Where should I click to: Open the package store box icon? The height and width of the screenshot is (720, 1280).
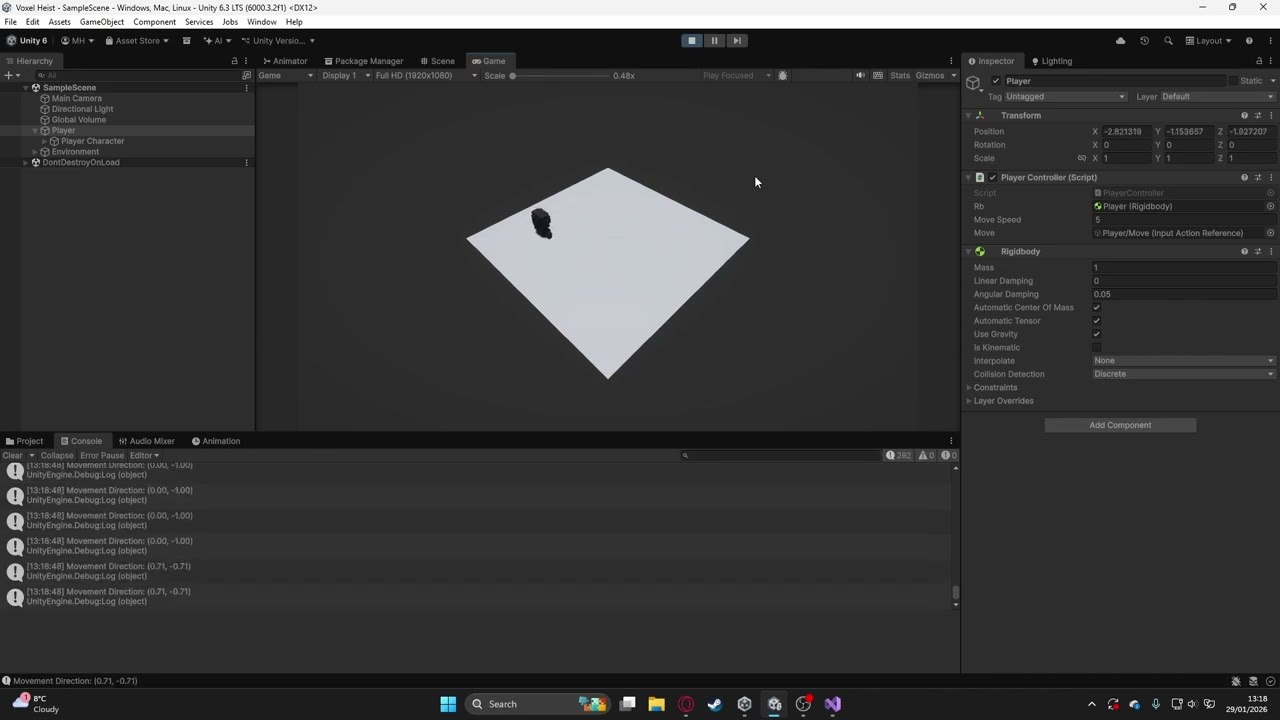pos(186,41)
